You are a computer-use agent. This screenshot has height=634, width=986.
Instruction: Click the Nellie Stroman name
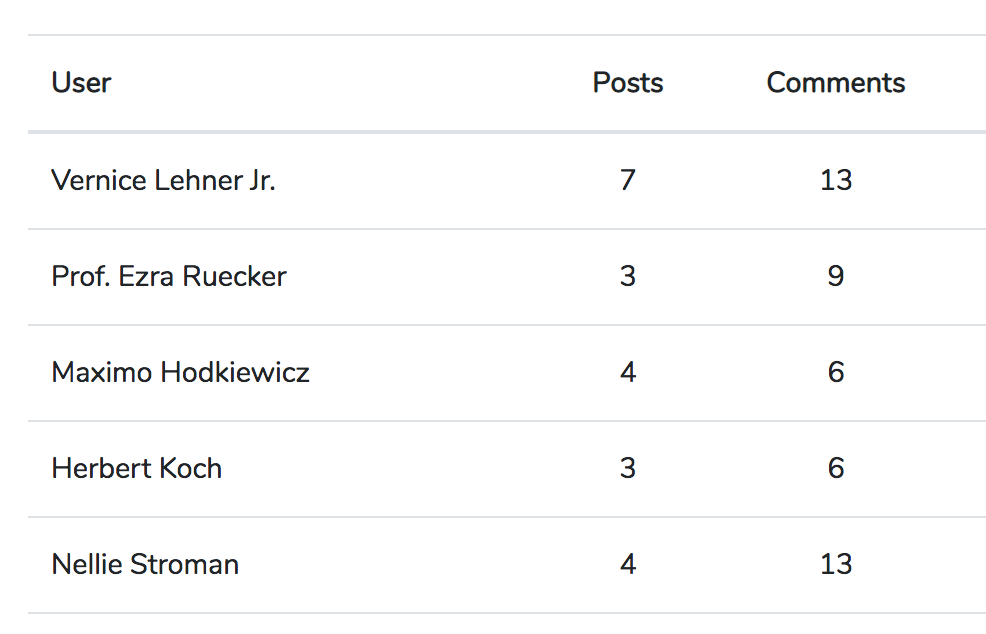[x=145, y=564]
